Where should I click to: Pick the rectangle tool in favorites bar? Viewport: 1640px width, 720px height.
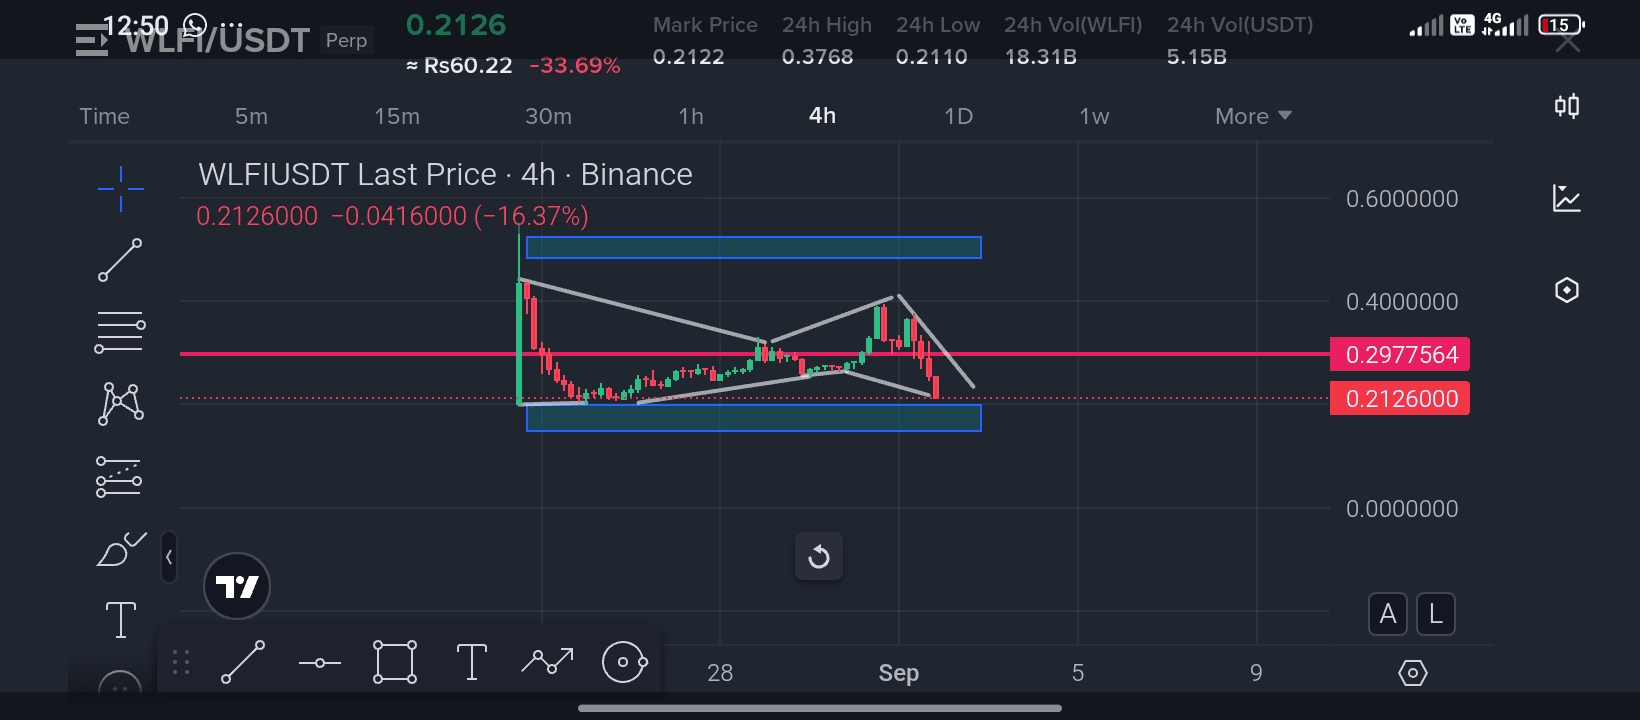pyautogui.click(x=395, y=662)
